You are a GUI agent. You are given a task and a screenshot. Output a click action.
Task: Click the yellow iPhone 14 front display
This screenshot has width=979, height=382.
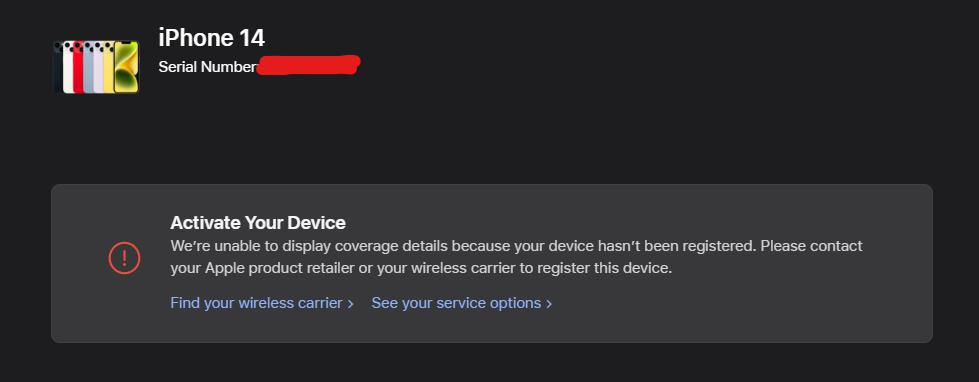(x=126, y=67)
